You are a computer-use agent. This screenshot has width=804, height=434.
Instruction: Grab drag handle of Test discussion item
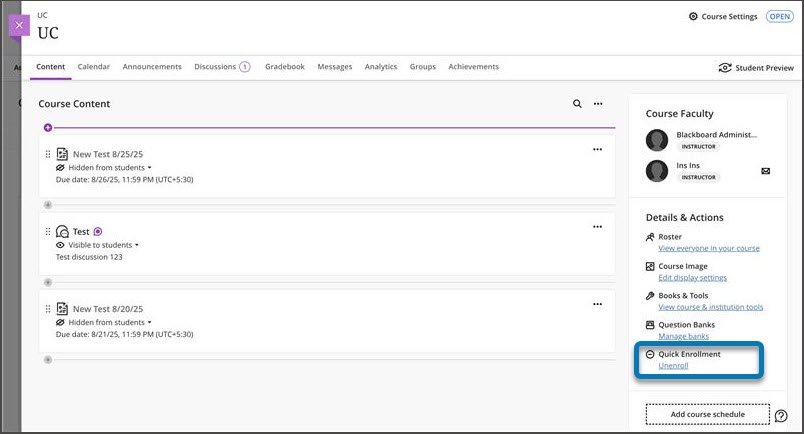(48, 231)
